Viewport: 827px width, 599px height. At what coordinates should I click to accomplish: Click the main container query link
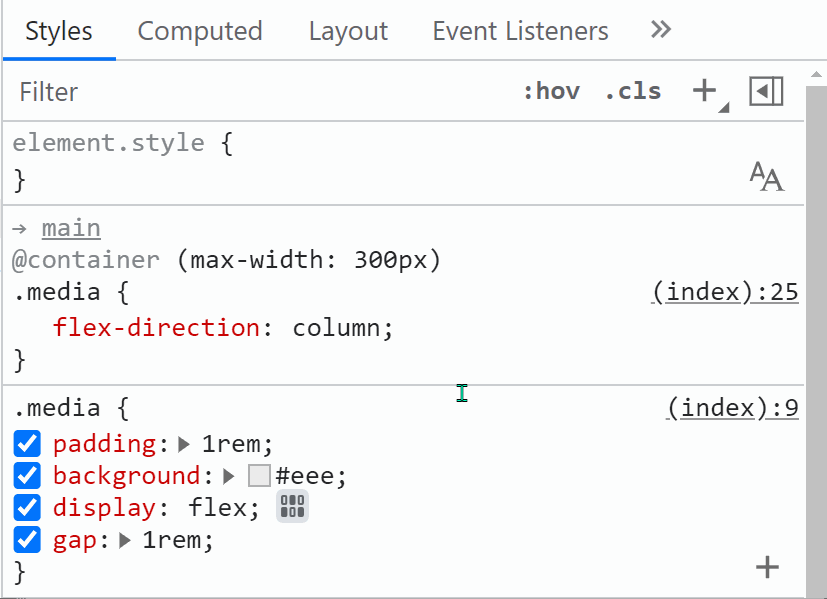(x=70, y=227)
